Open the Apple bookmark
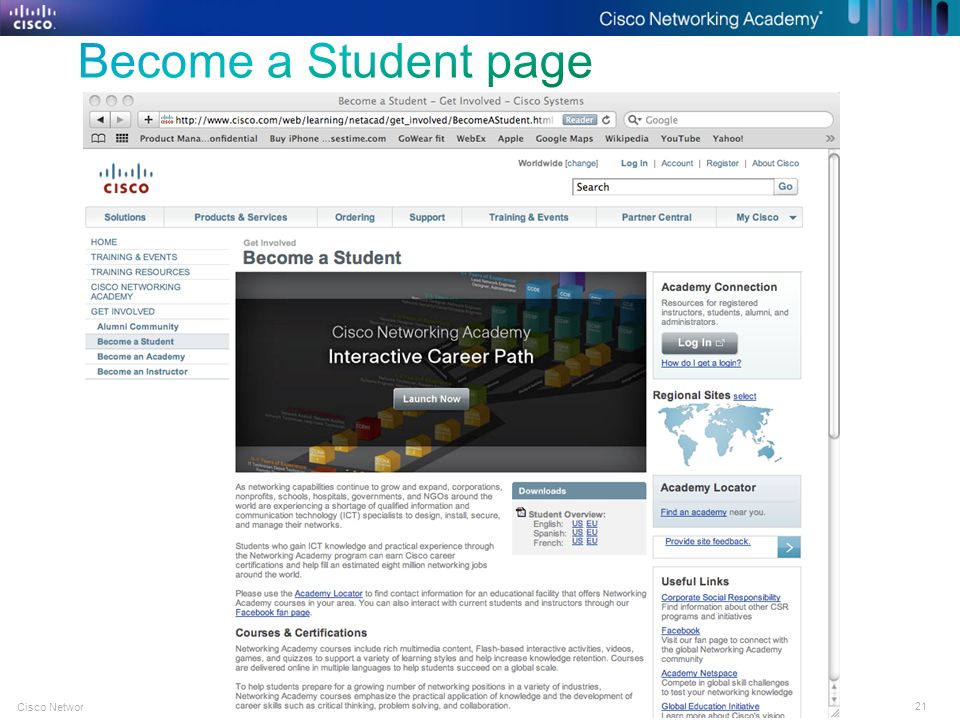This screenshot has height=720, width=960. click(x=511, y=138)
